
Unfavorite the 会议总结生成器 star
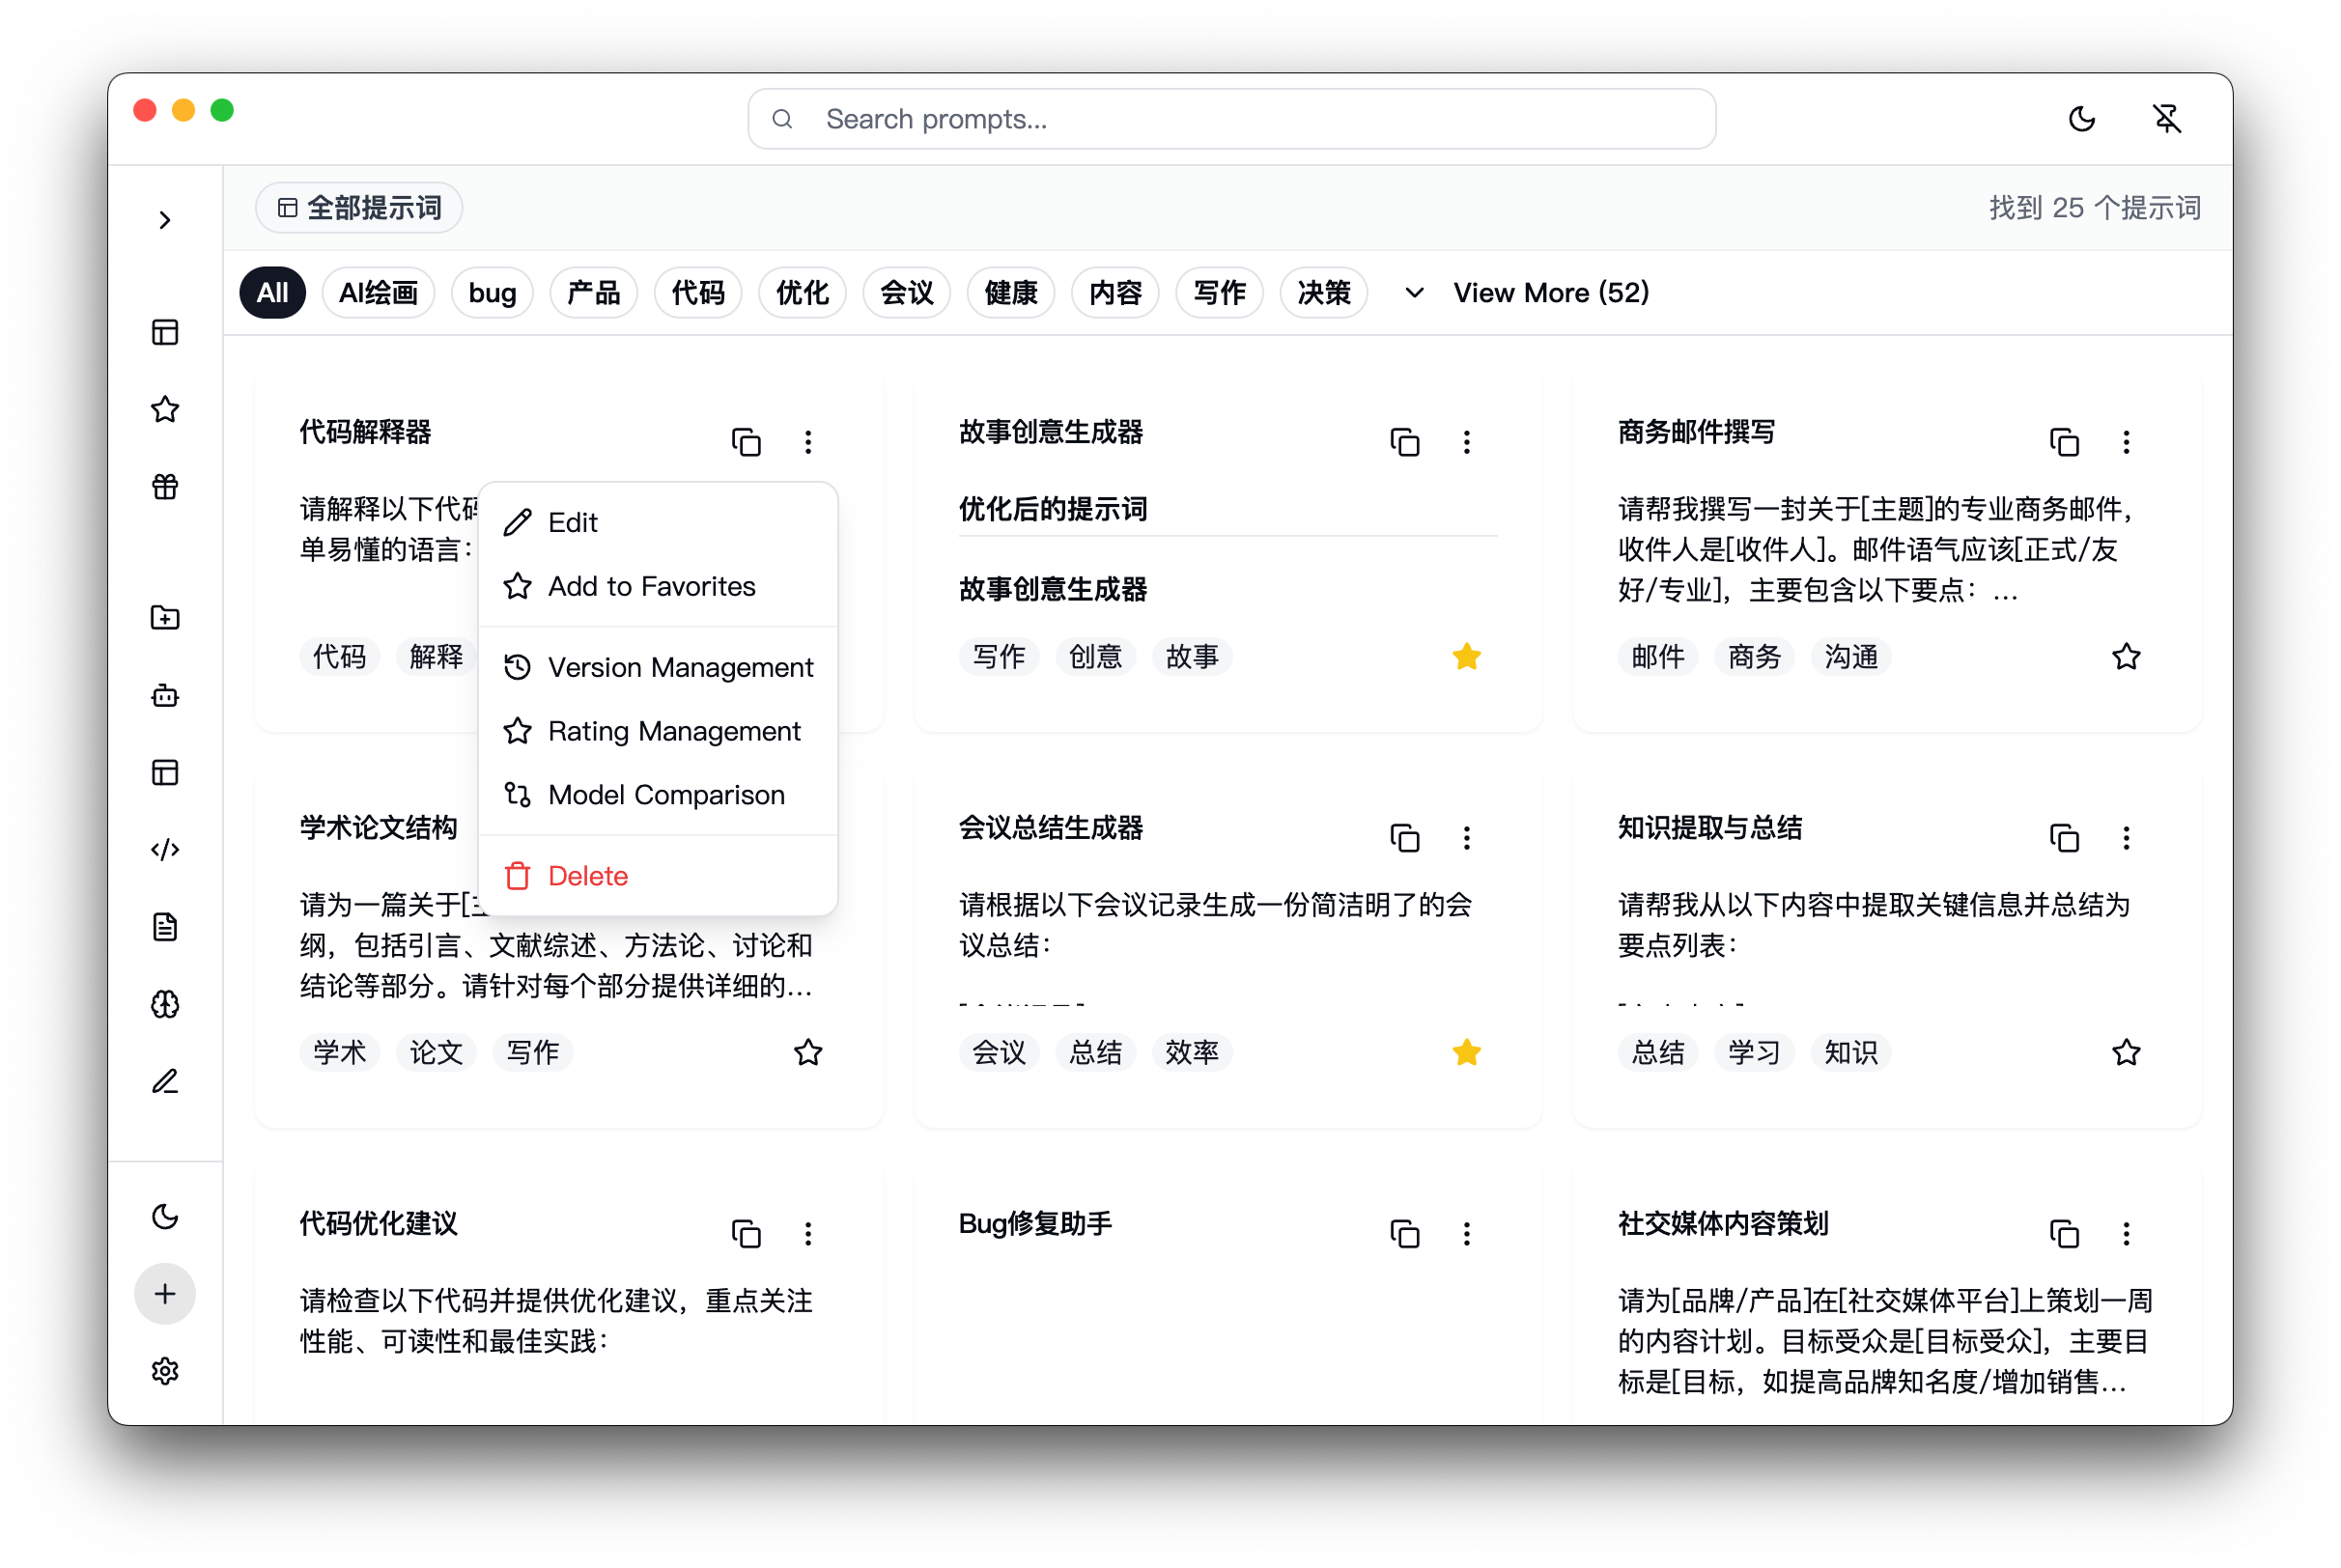[x=1466, y=1052]
